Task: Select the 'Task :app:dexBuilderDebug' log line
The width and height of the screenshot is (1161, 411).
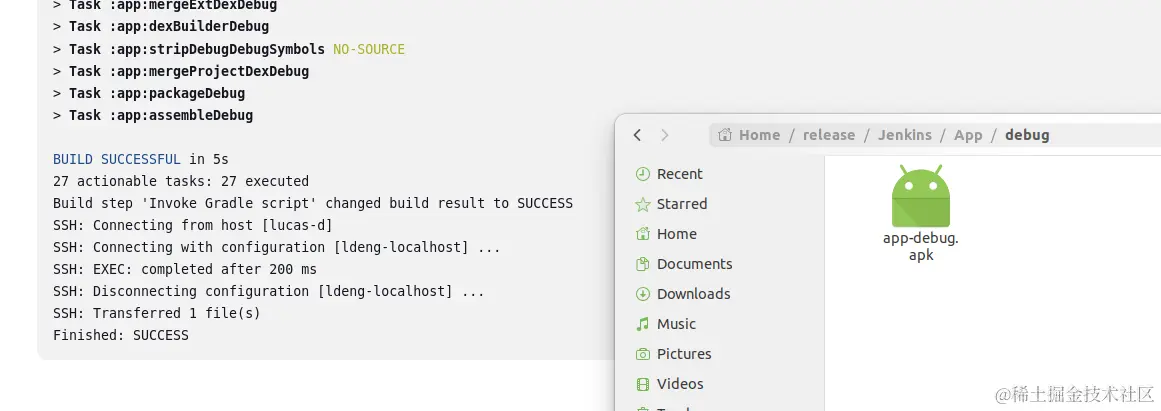Action: (161, 27)
